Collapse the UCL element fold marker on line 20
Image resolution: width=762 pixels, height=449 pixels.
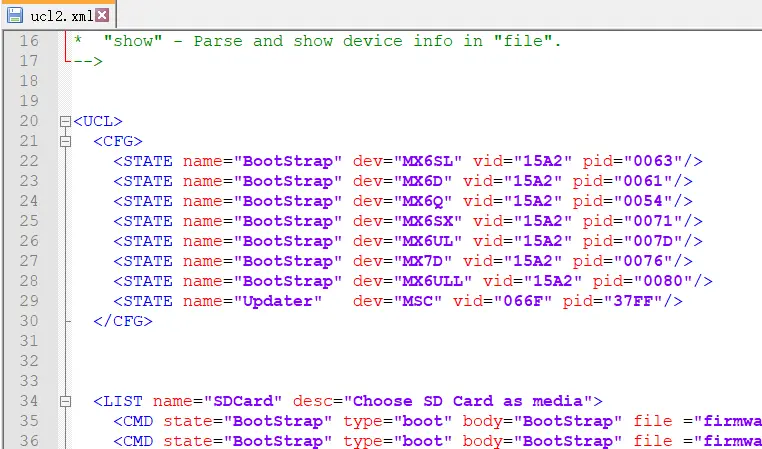(65, 121)
